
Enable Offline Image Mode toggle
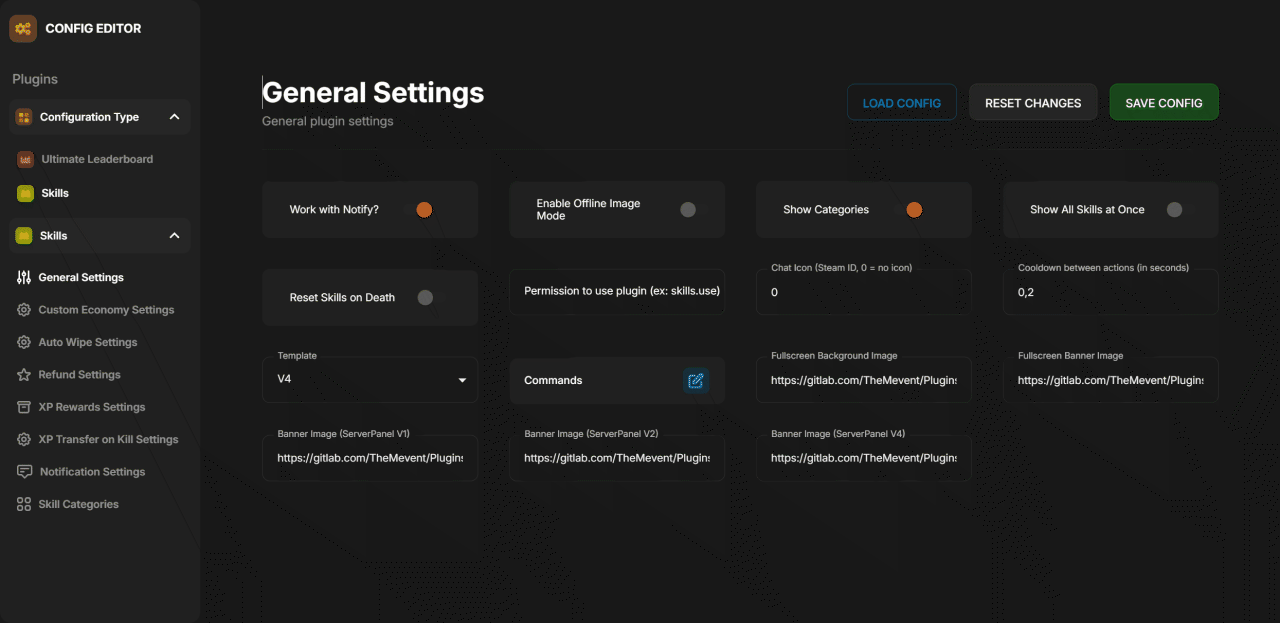pos(688,210)
